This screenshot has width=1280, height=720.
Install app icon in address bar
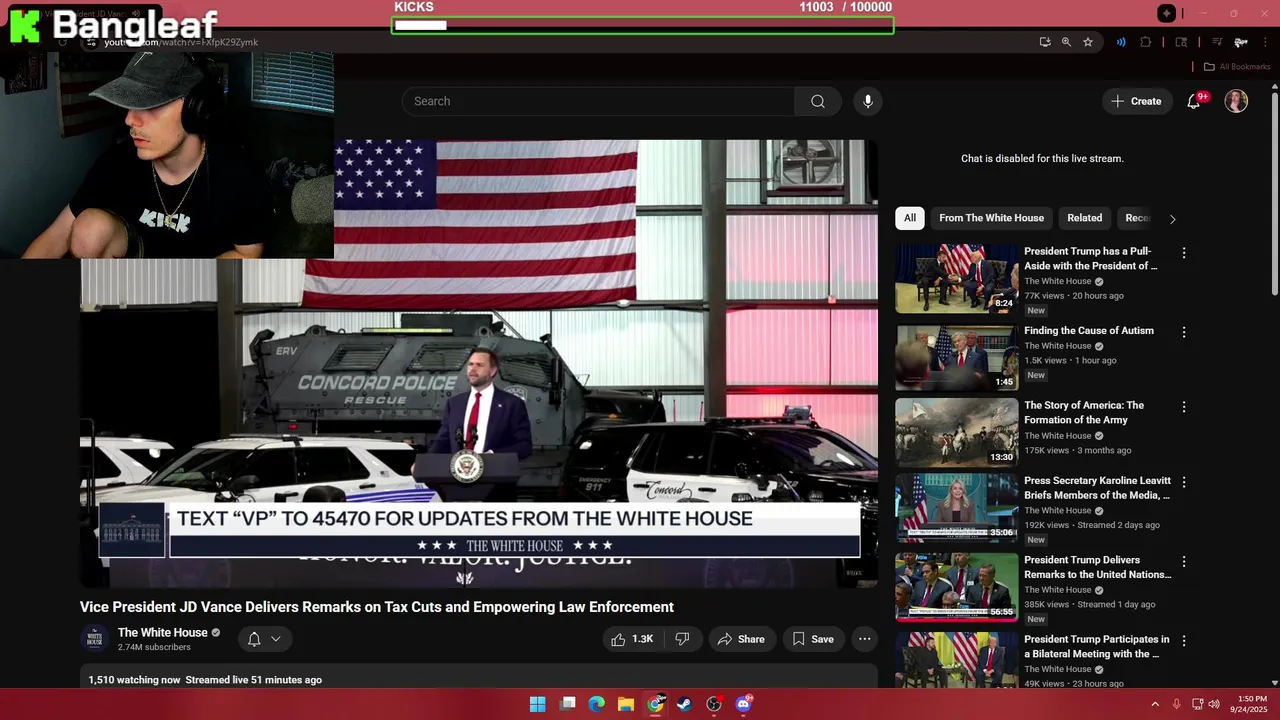[x=1045, y=42]
